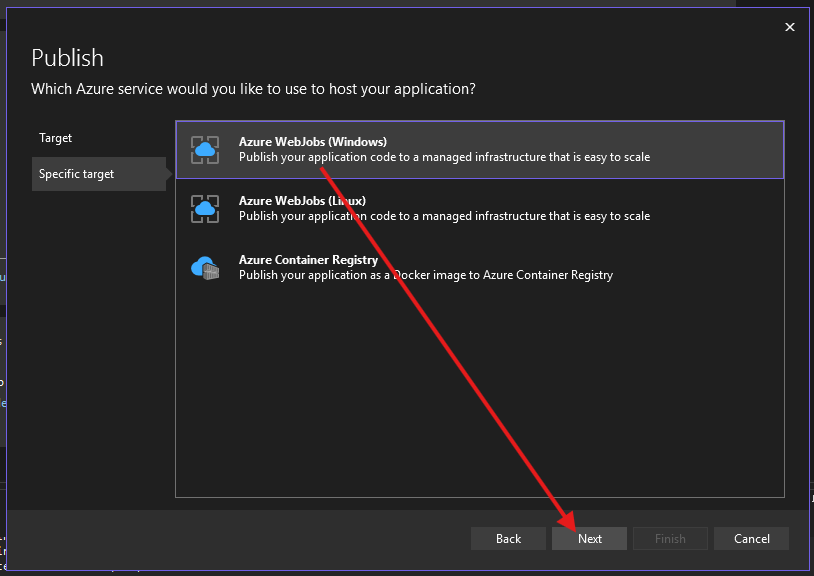The image size is (814, 576).
Task: Click the Azure WebJobs (Linux) cloud icon
Action: click(205, 208)
